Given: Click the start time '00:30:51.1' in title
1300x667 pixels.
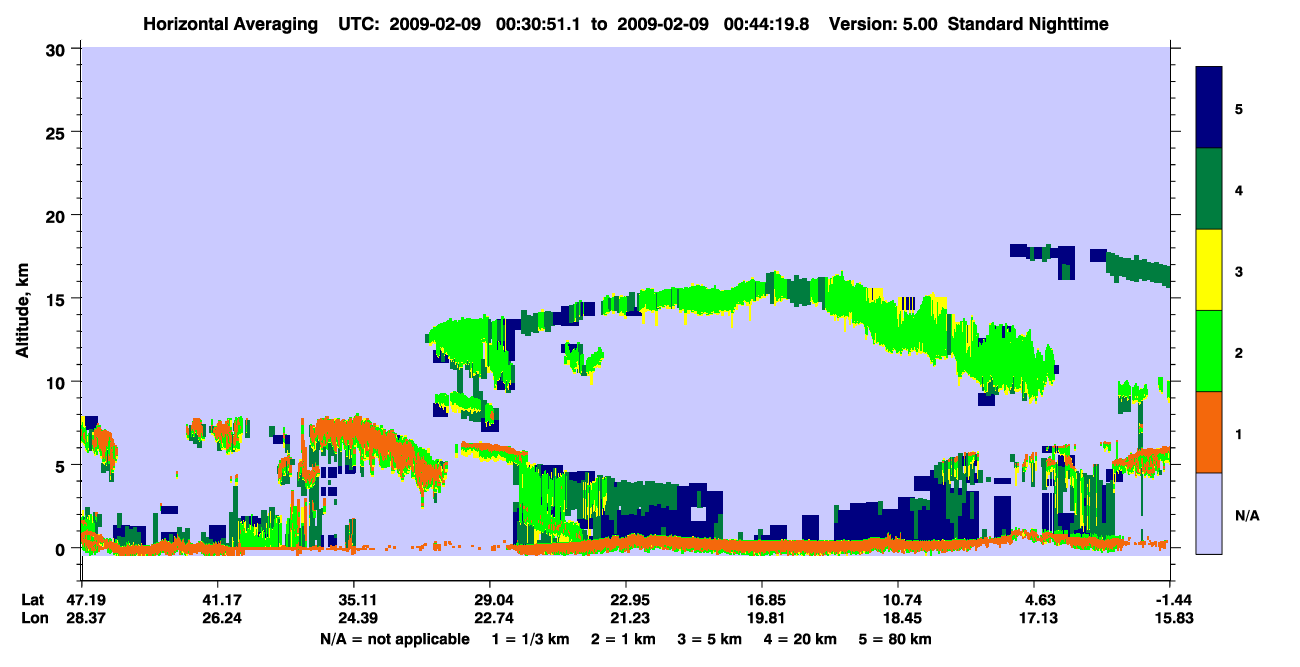Looking at the screenshot, I should pyautogui.click(x=539, y=24).
